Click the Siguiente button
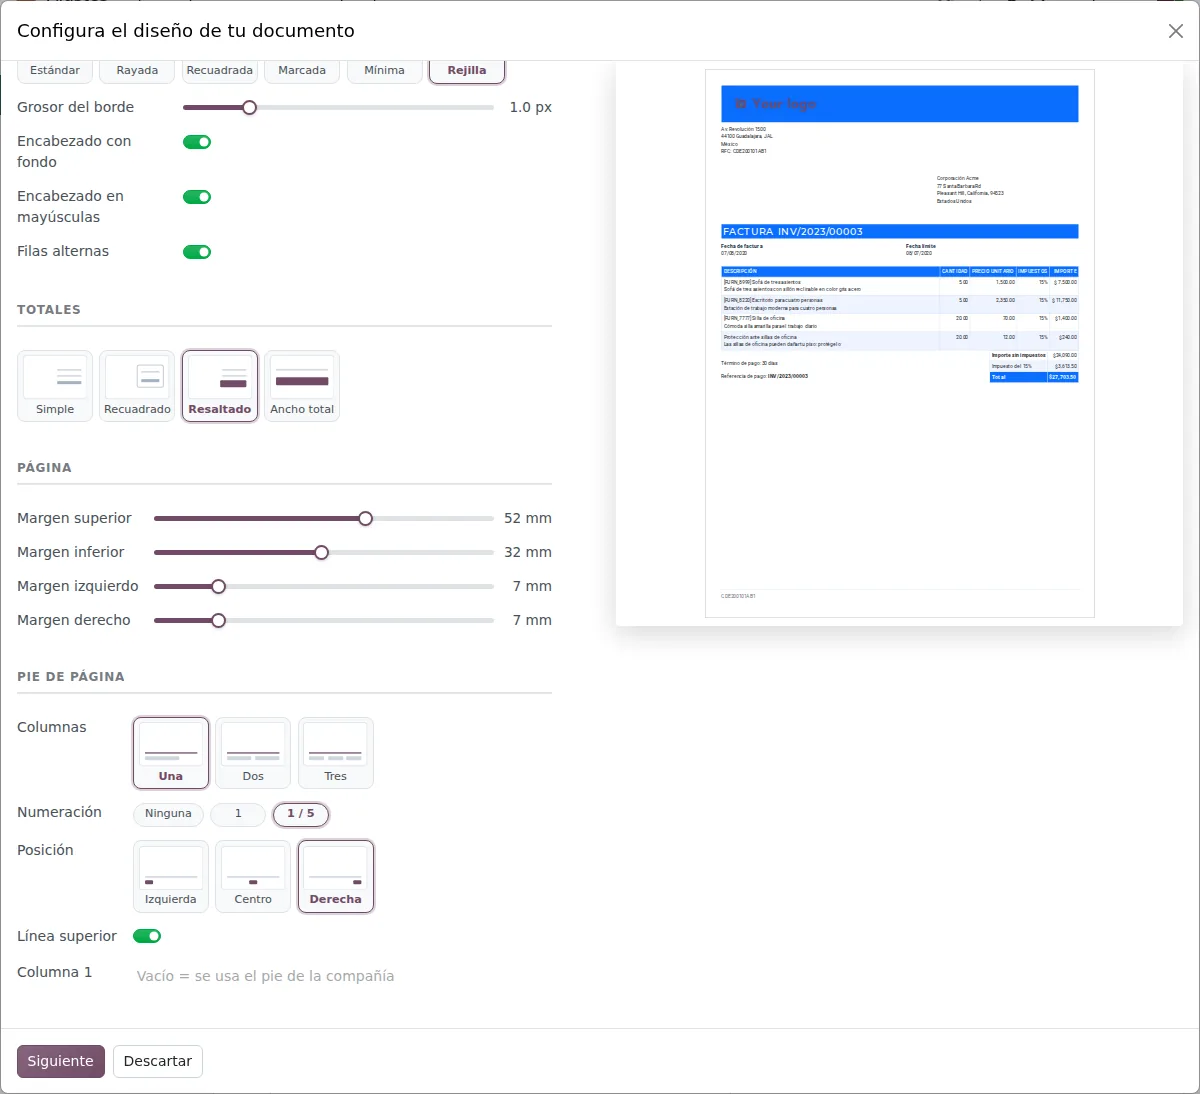 click(61, 1061)
